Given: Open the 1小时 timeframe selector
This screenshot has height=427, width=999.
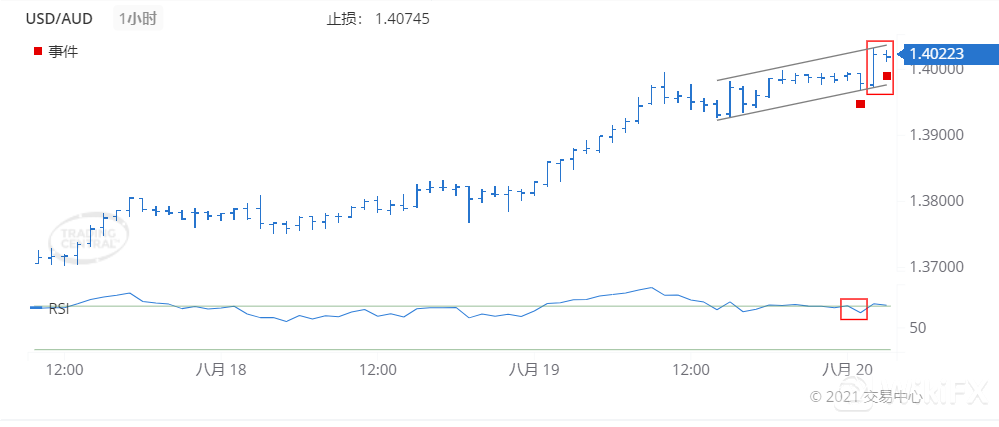Looking at the screenshot, I should 137,19.
